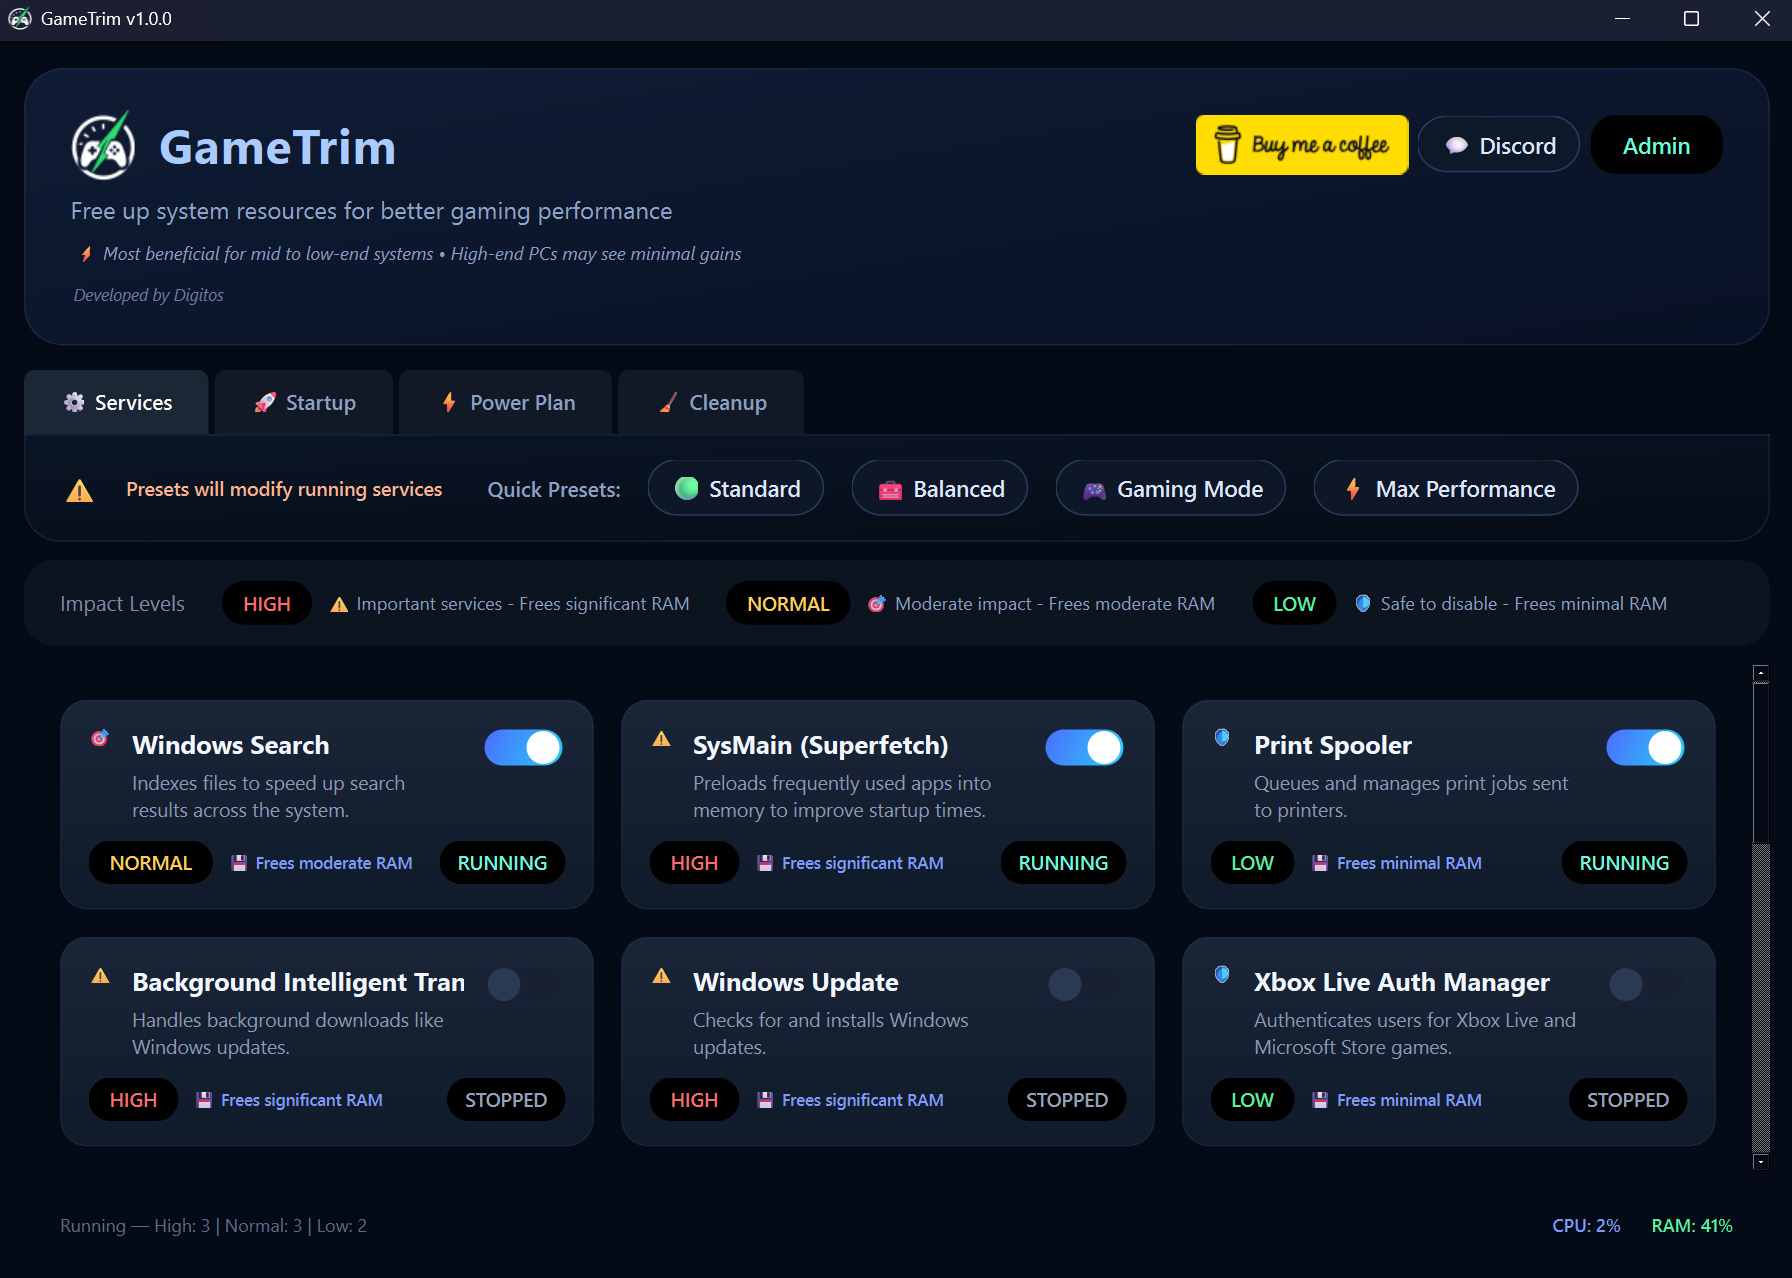This screenshot has width=1792, height=1278.
Task: Click the target icon on the Windows Search card
Action: [x=100, y=738]
